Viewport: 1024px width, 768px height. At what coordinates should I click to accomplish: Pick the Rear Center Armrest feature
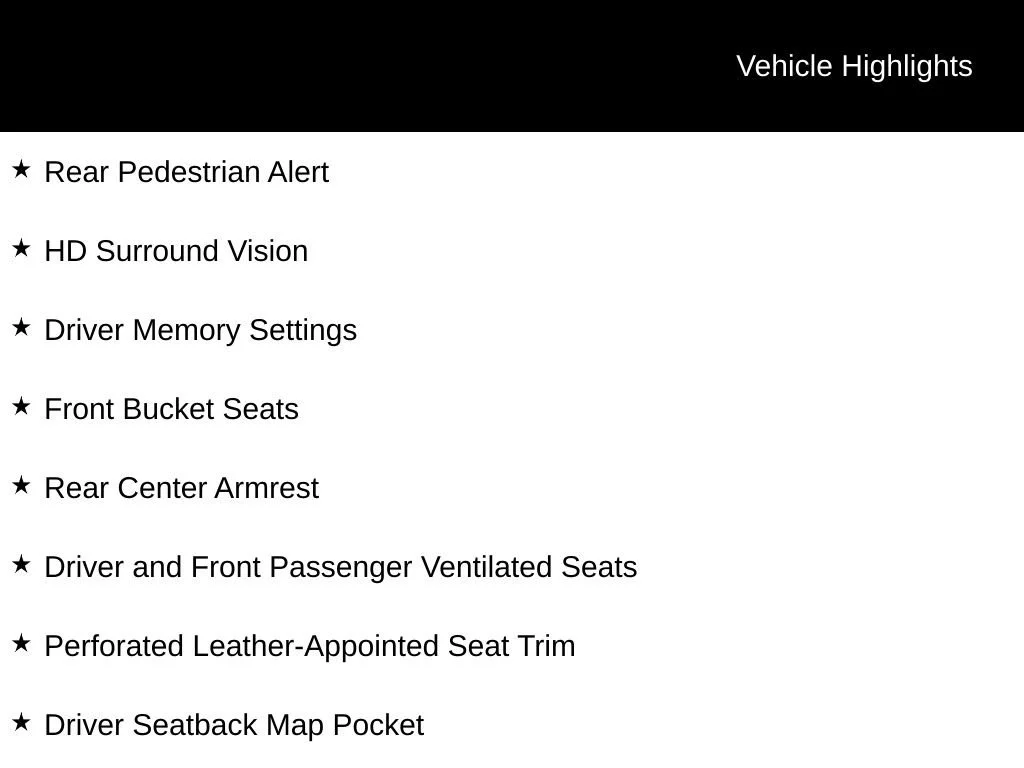[x=182, y=488]
